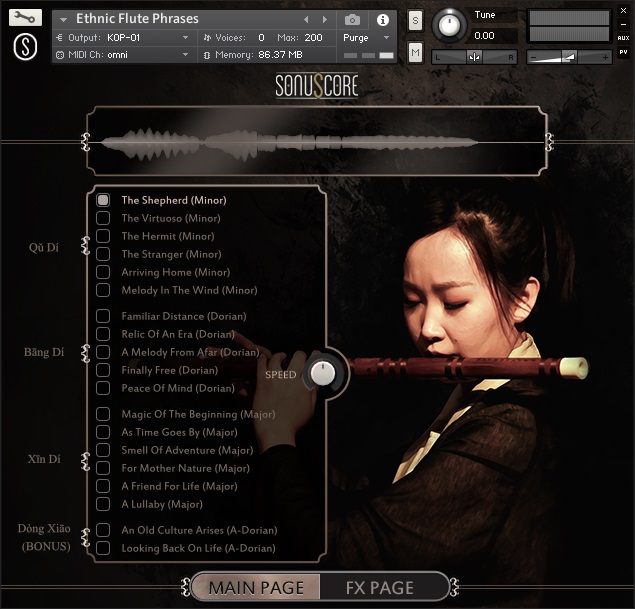The image size is (635, 609).
Task: Click the Dòng Xiāo (BONUS) label
Action: (44, 537)
